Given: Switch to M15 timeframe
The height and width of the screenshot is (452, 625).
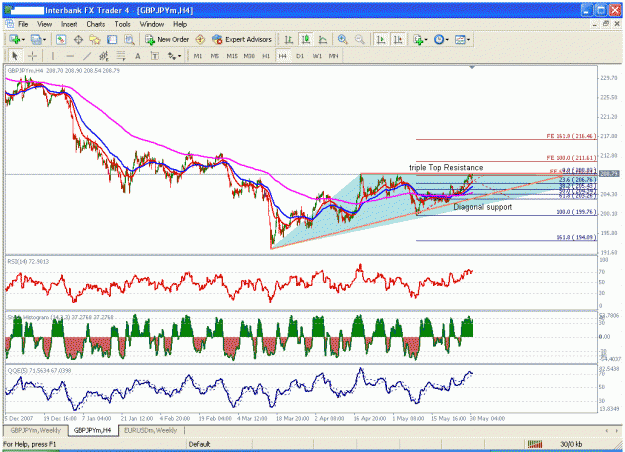Looking at the screenshot, I should tap(232, 56).
